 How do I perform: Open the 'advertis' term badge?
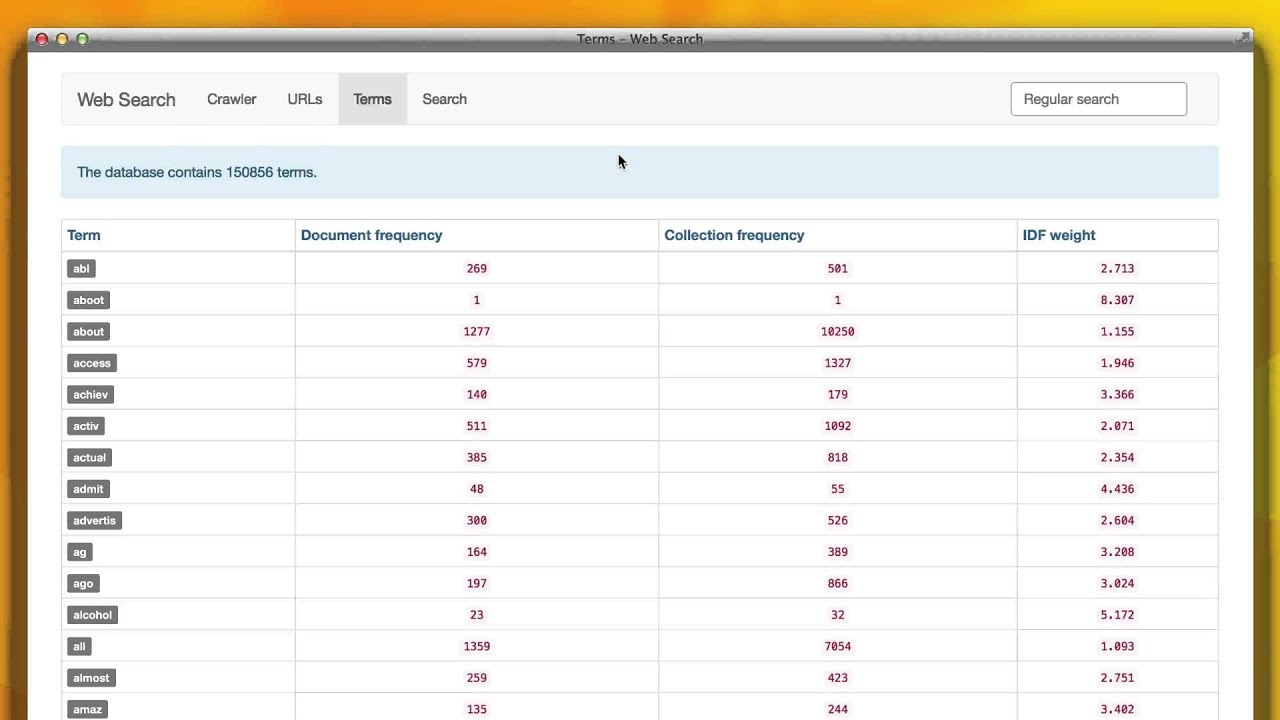[94, 520]
